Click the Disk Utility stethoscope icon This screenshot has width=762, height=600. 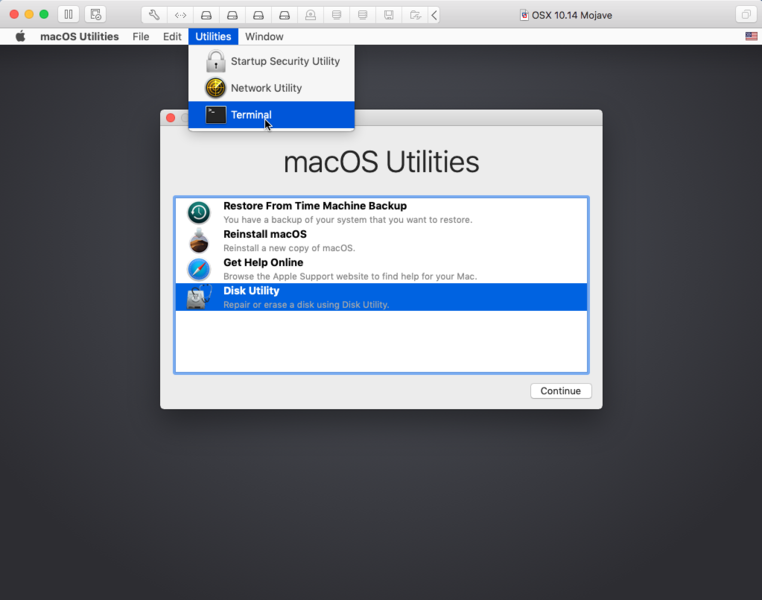coord(199,297)
